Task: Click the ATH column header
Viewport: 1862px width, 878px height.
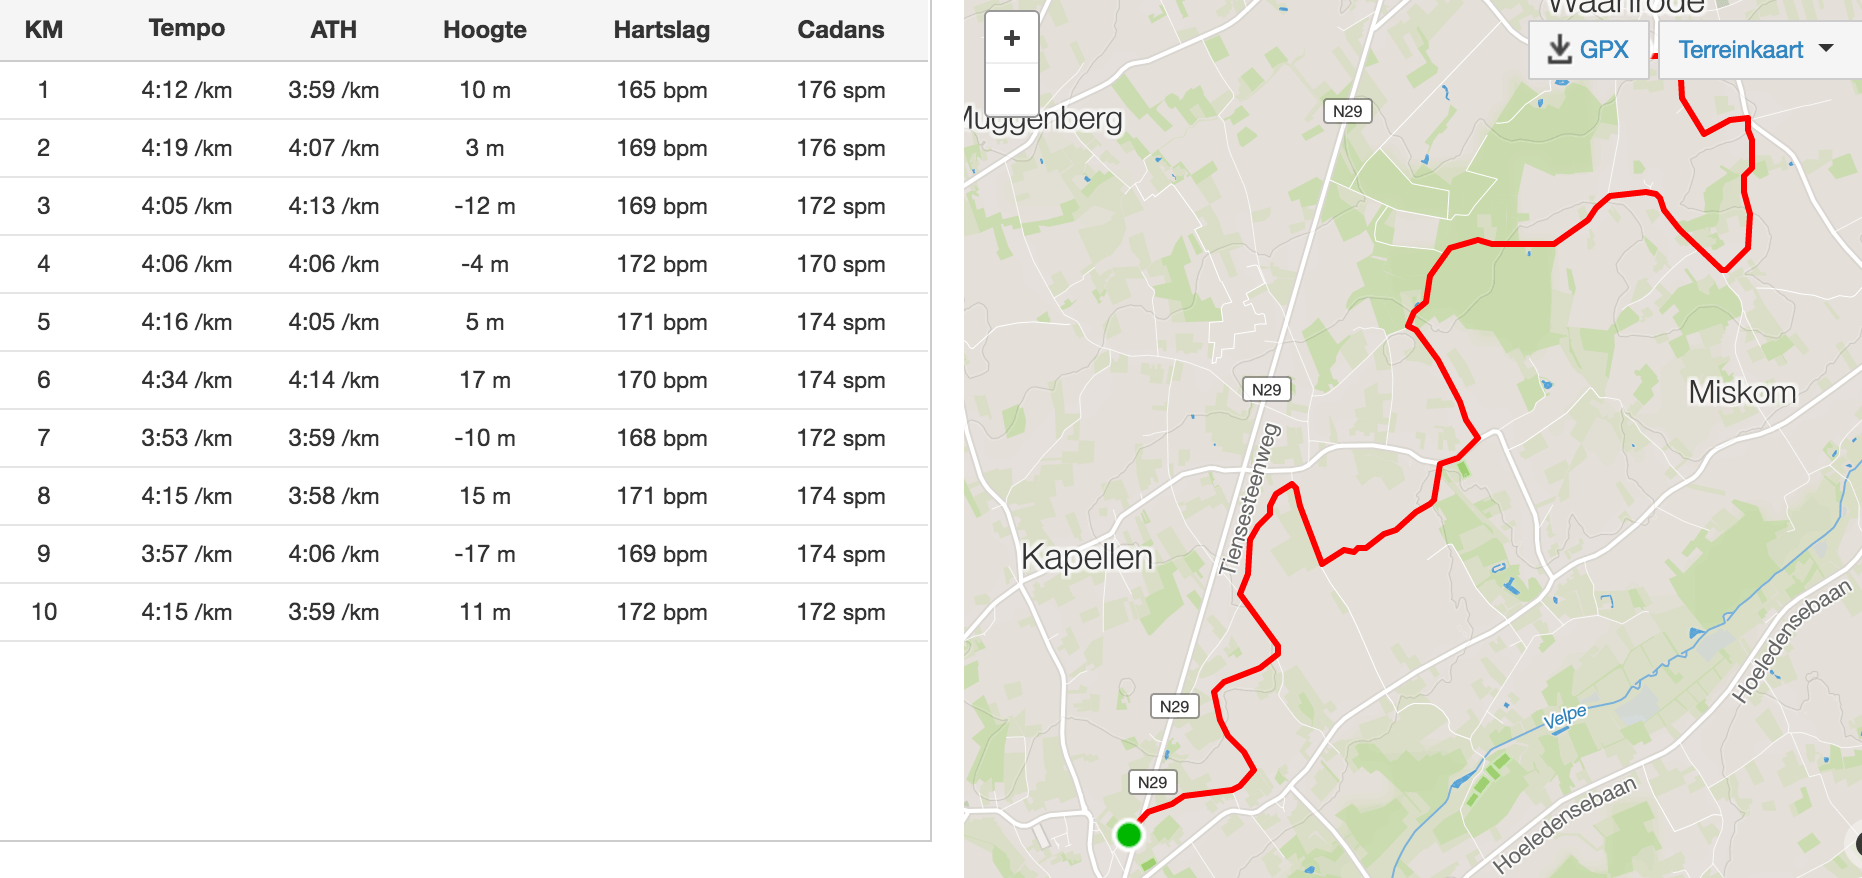Action: (x=334, y=30)
